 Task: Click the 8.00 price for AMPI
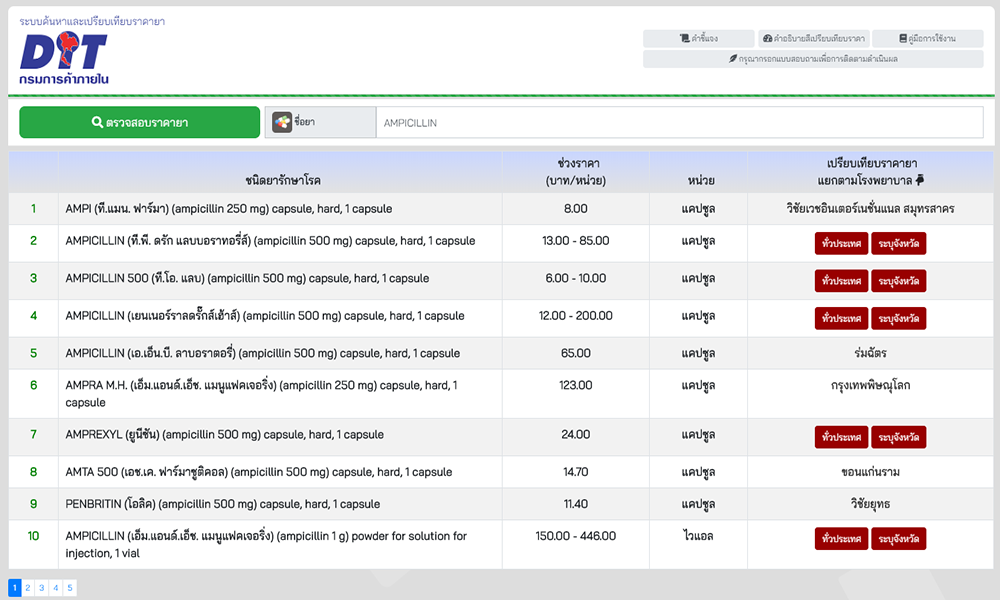pos(576,209)
